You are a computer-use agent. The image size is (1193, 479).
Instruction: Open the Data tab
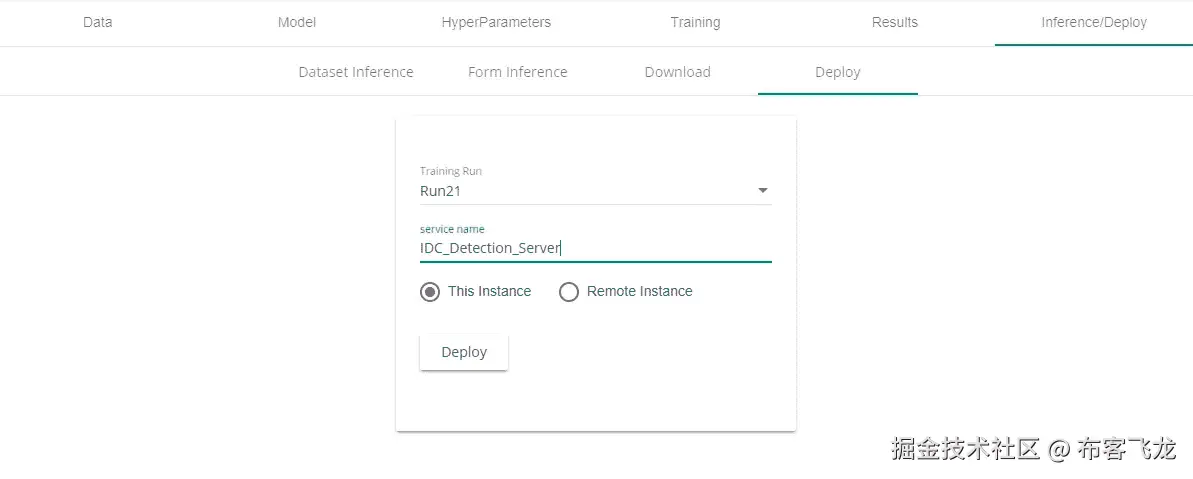[x=97, y=22]
